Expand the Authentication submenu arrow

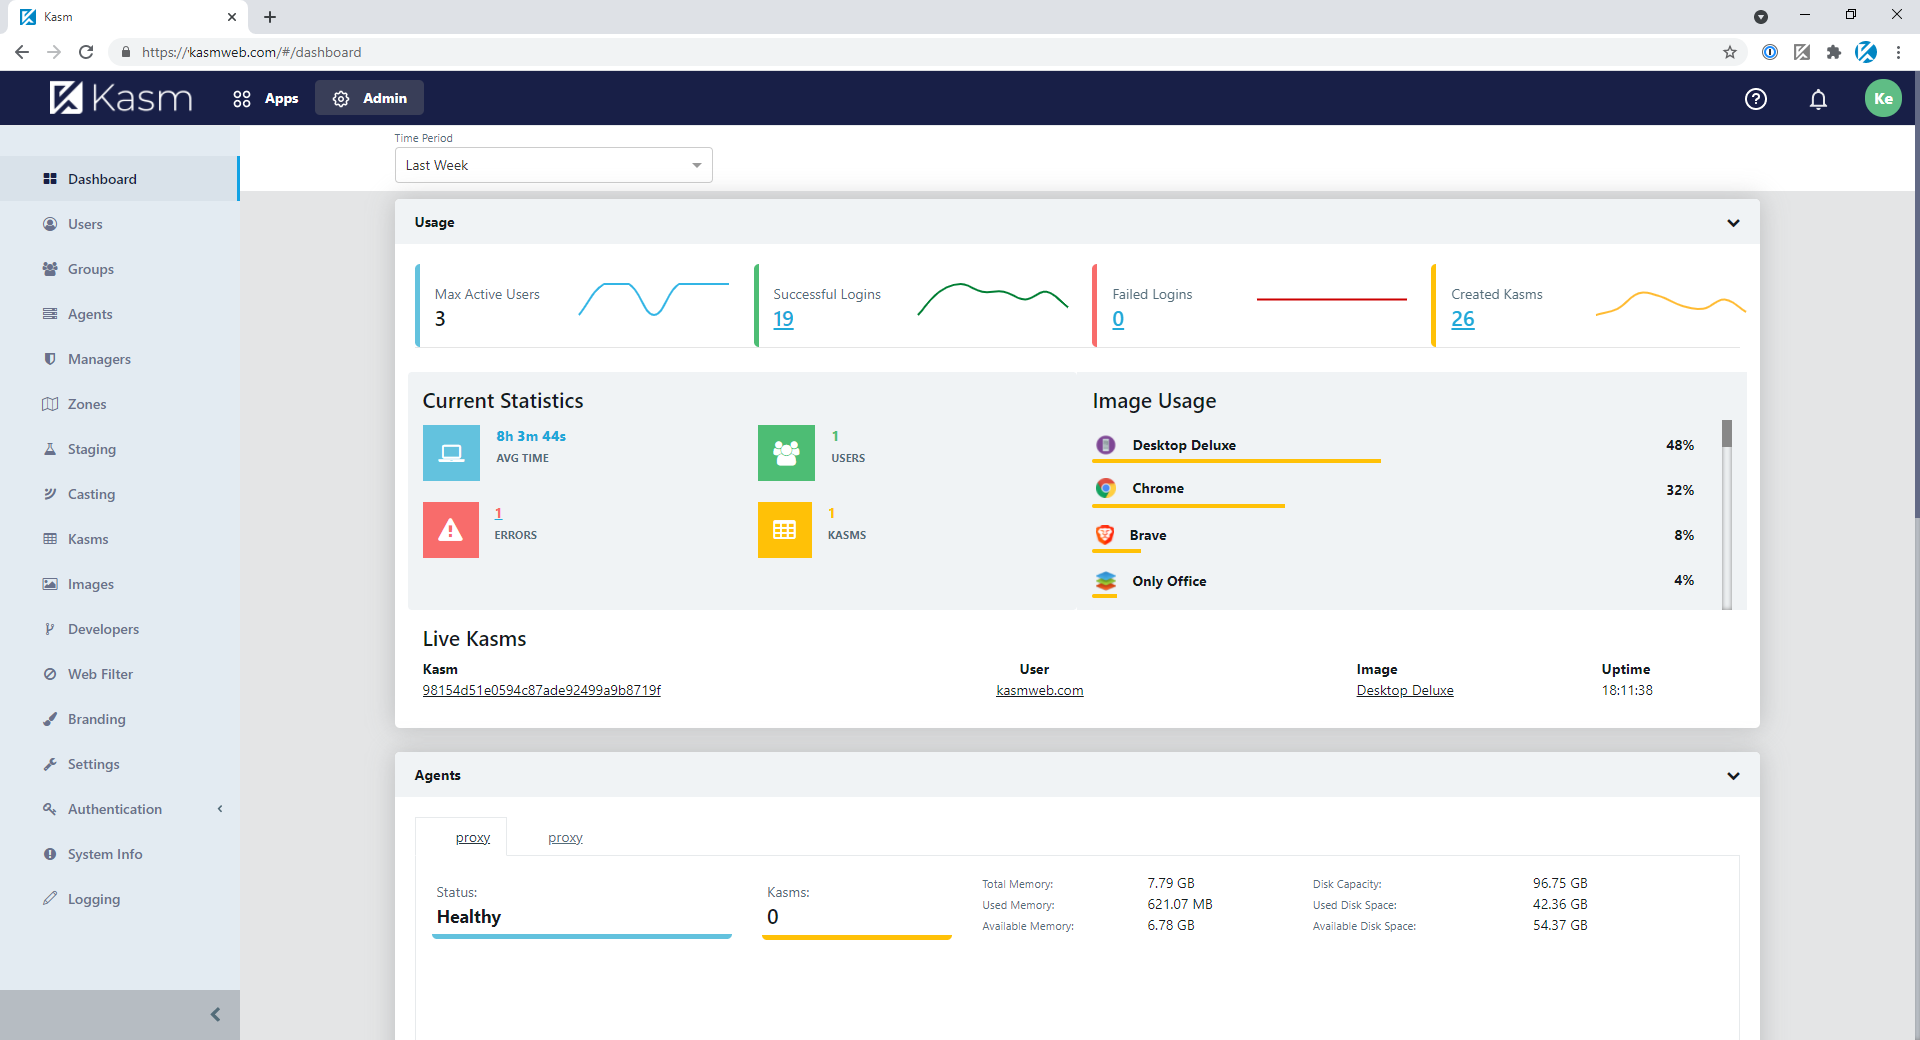coord(220,809)
